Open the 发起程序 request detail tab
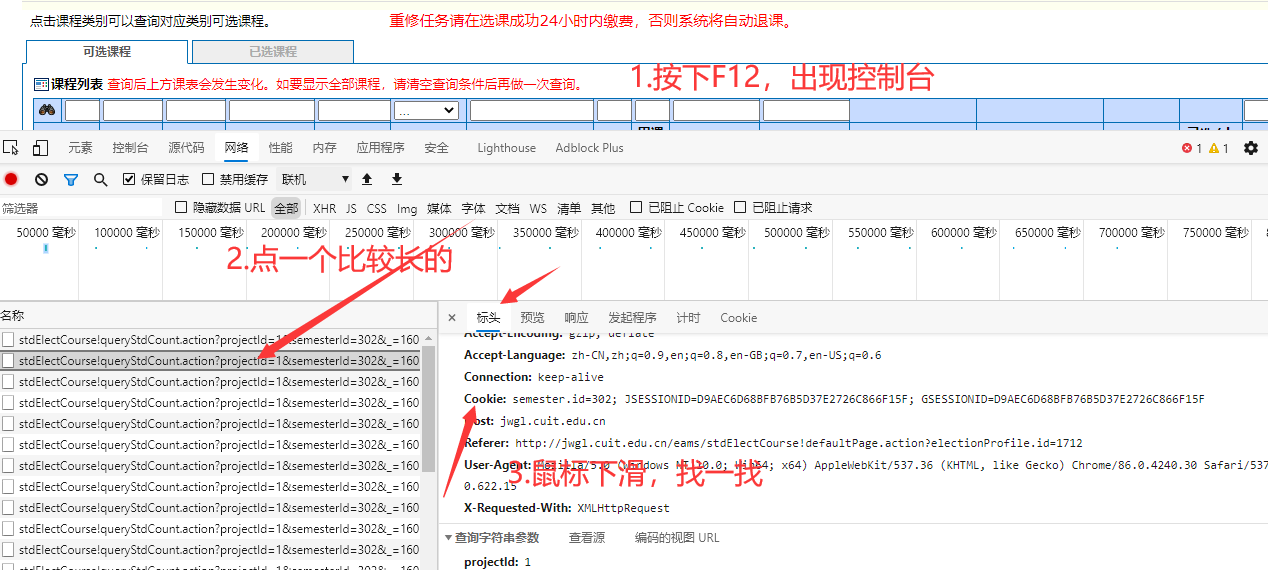Viewport: 1268px width, 570px height. [633, 318]
